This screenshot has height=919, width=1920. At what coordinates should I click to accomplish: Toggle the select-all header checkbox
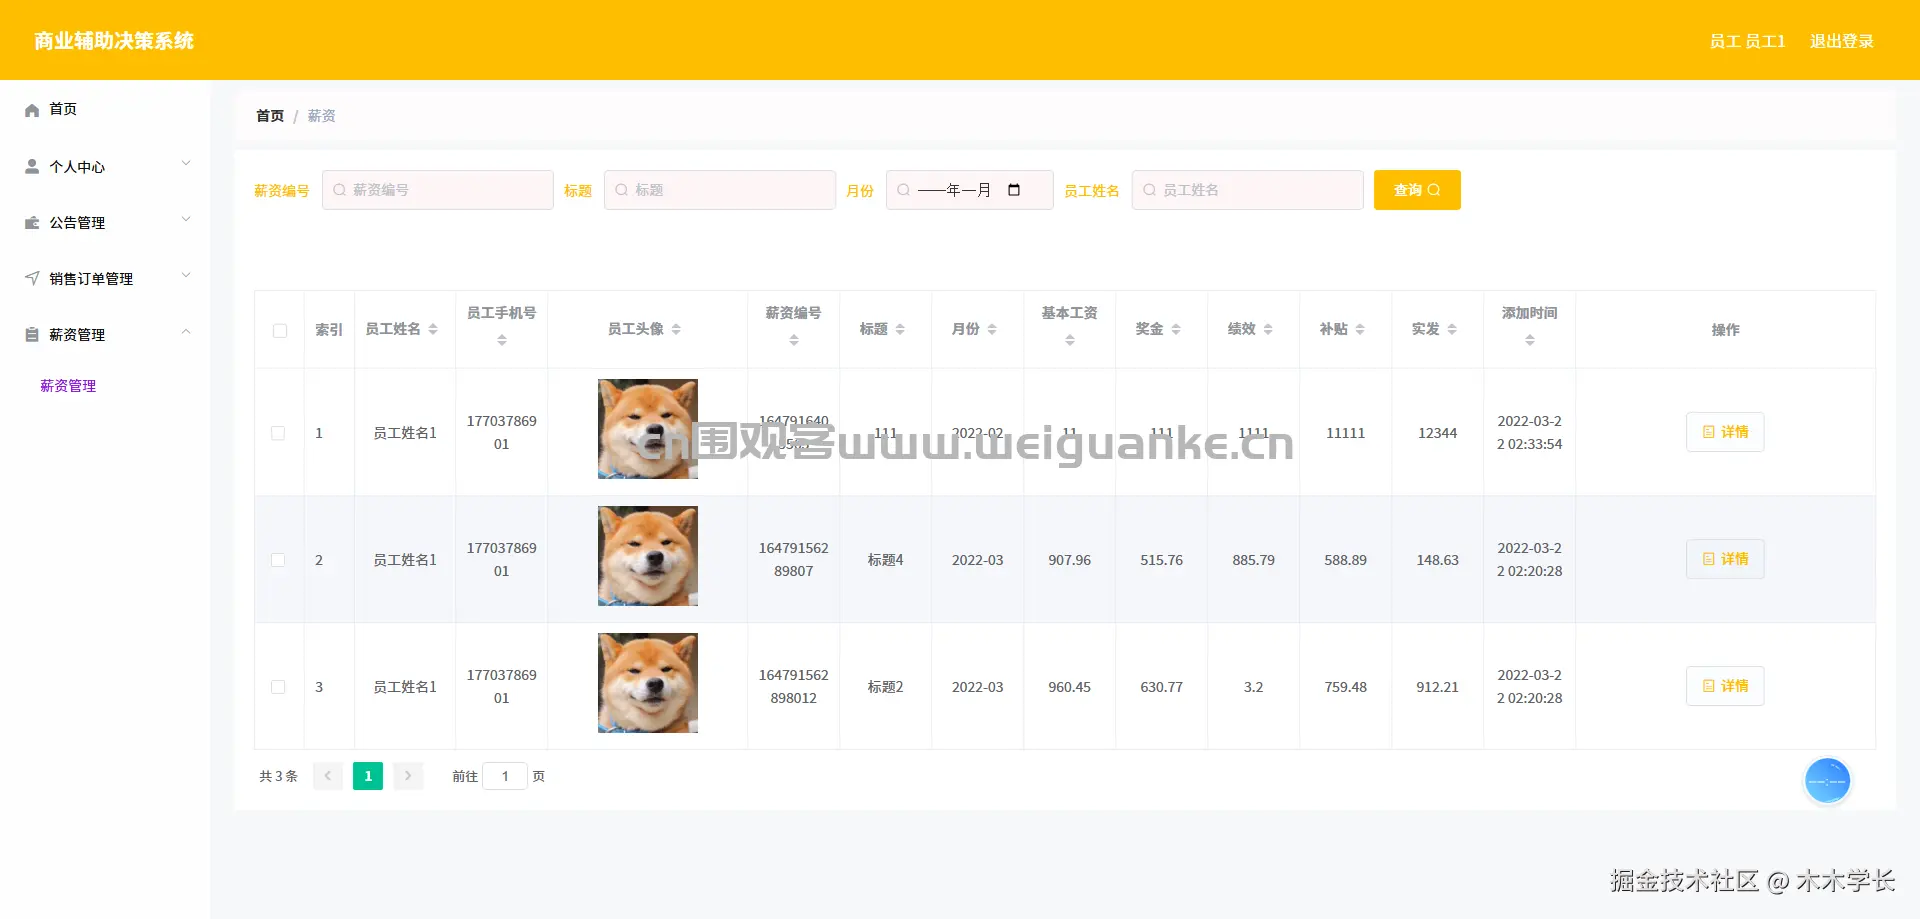click(x=280, y=331)
